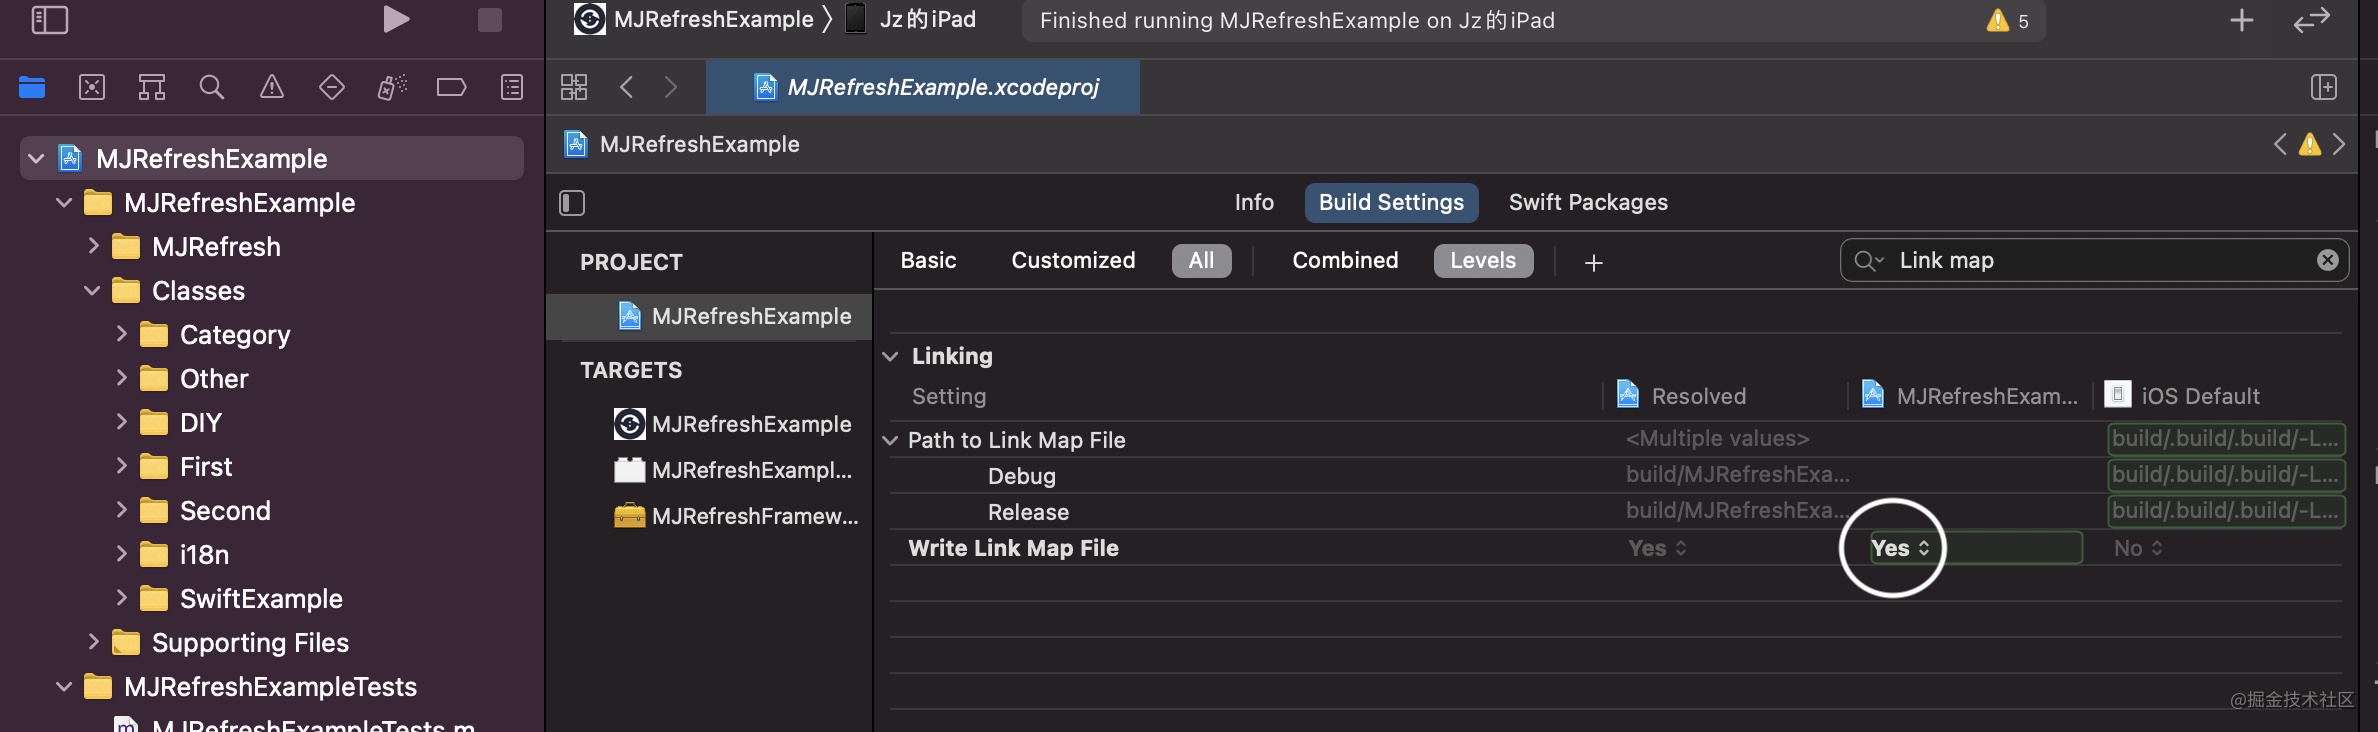2378x732 pixels.
Task: Choose the Jz iPad run destination
Action: pos(911,20)
